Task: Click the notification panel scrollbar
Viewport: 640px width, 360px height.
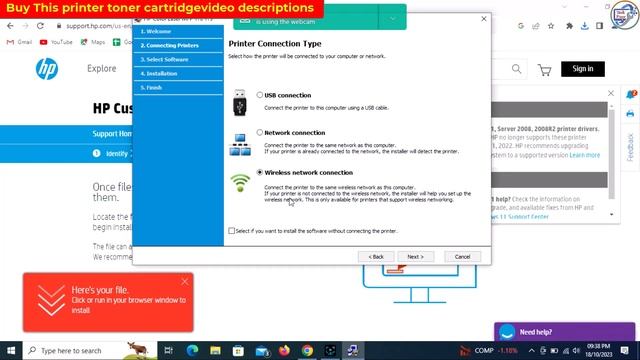Action: click(x=611, y=155)
